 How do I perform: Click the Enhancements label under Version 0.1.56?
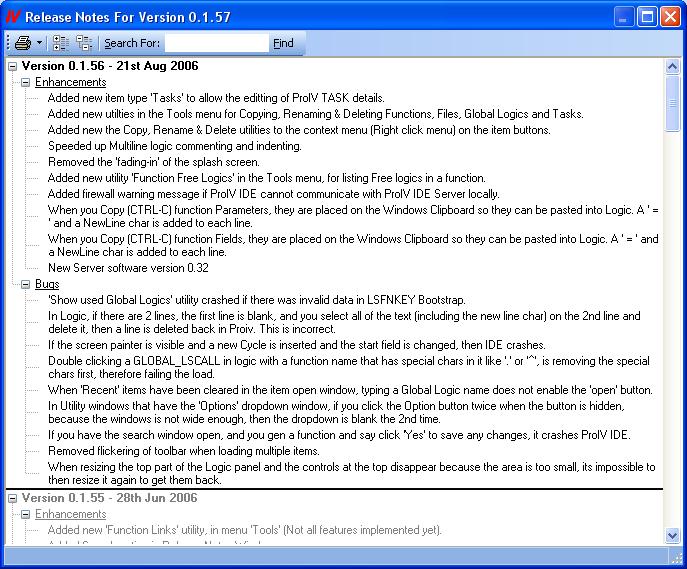click(71, 82)
